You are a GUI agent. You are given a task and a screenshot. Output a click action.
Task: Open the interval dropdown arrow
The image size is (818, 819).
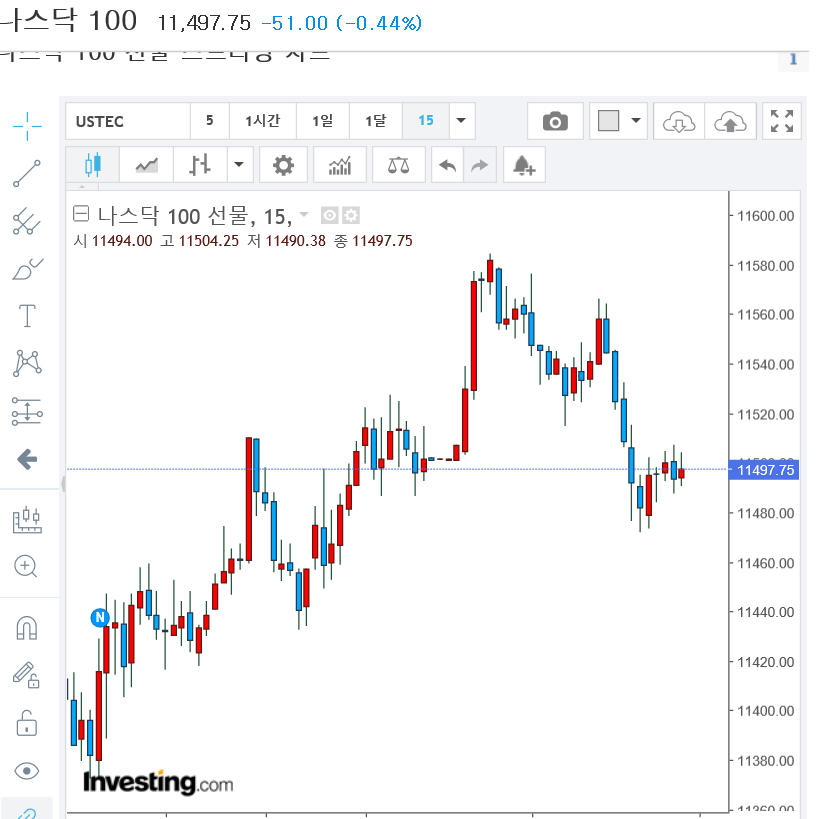461,121
